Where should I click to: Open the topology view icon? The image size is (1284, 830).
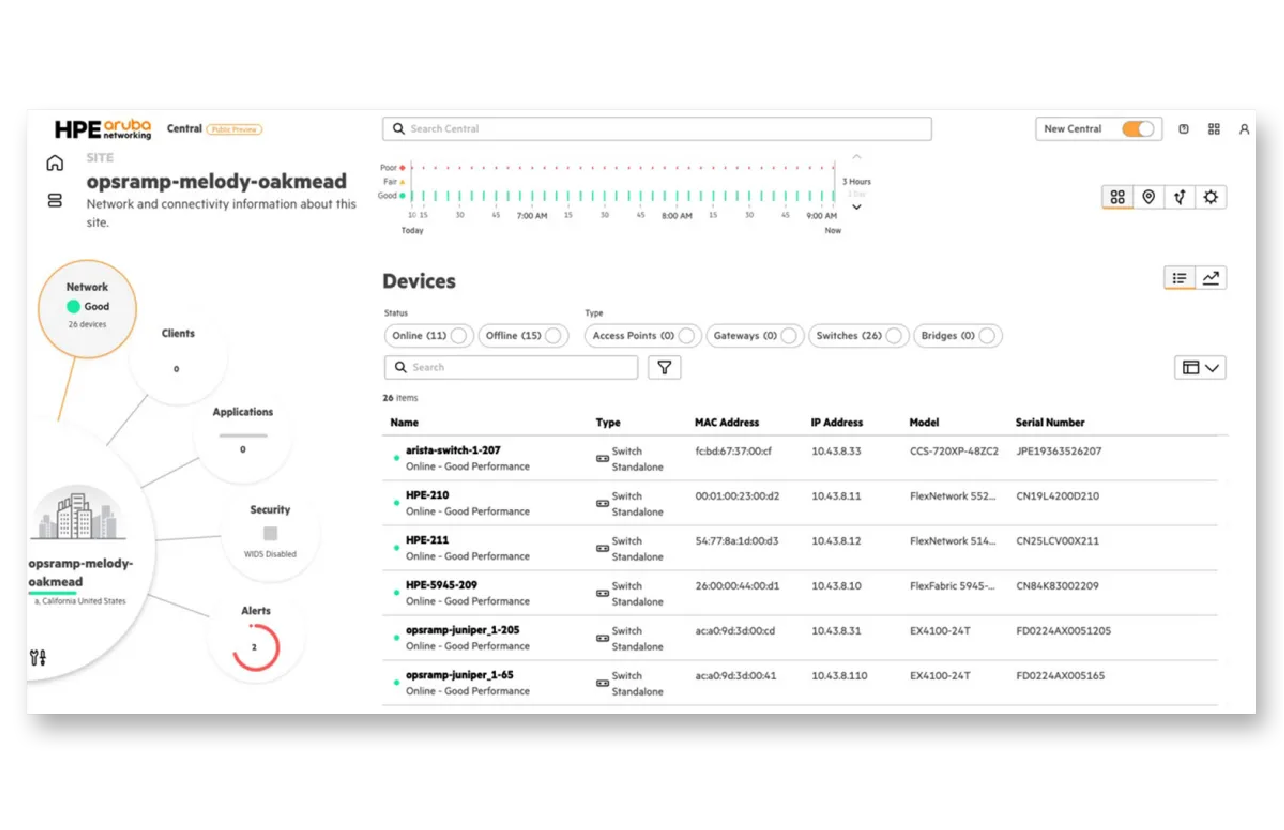pos(1180,197)
